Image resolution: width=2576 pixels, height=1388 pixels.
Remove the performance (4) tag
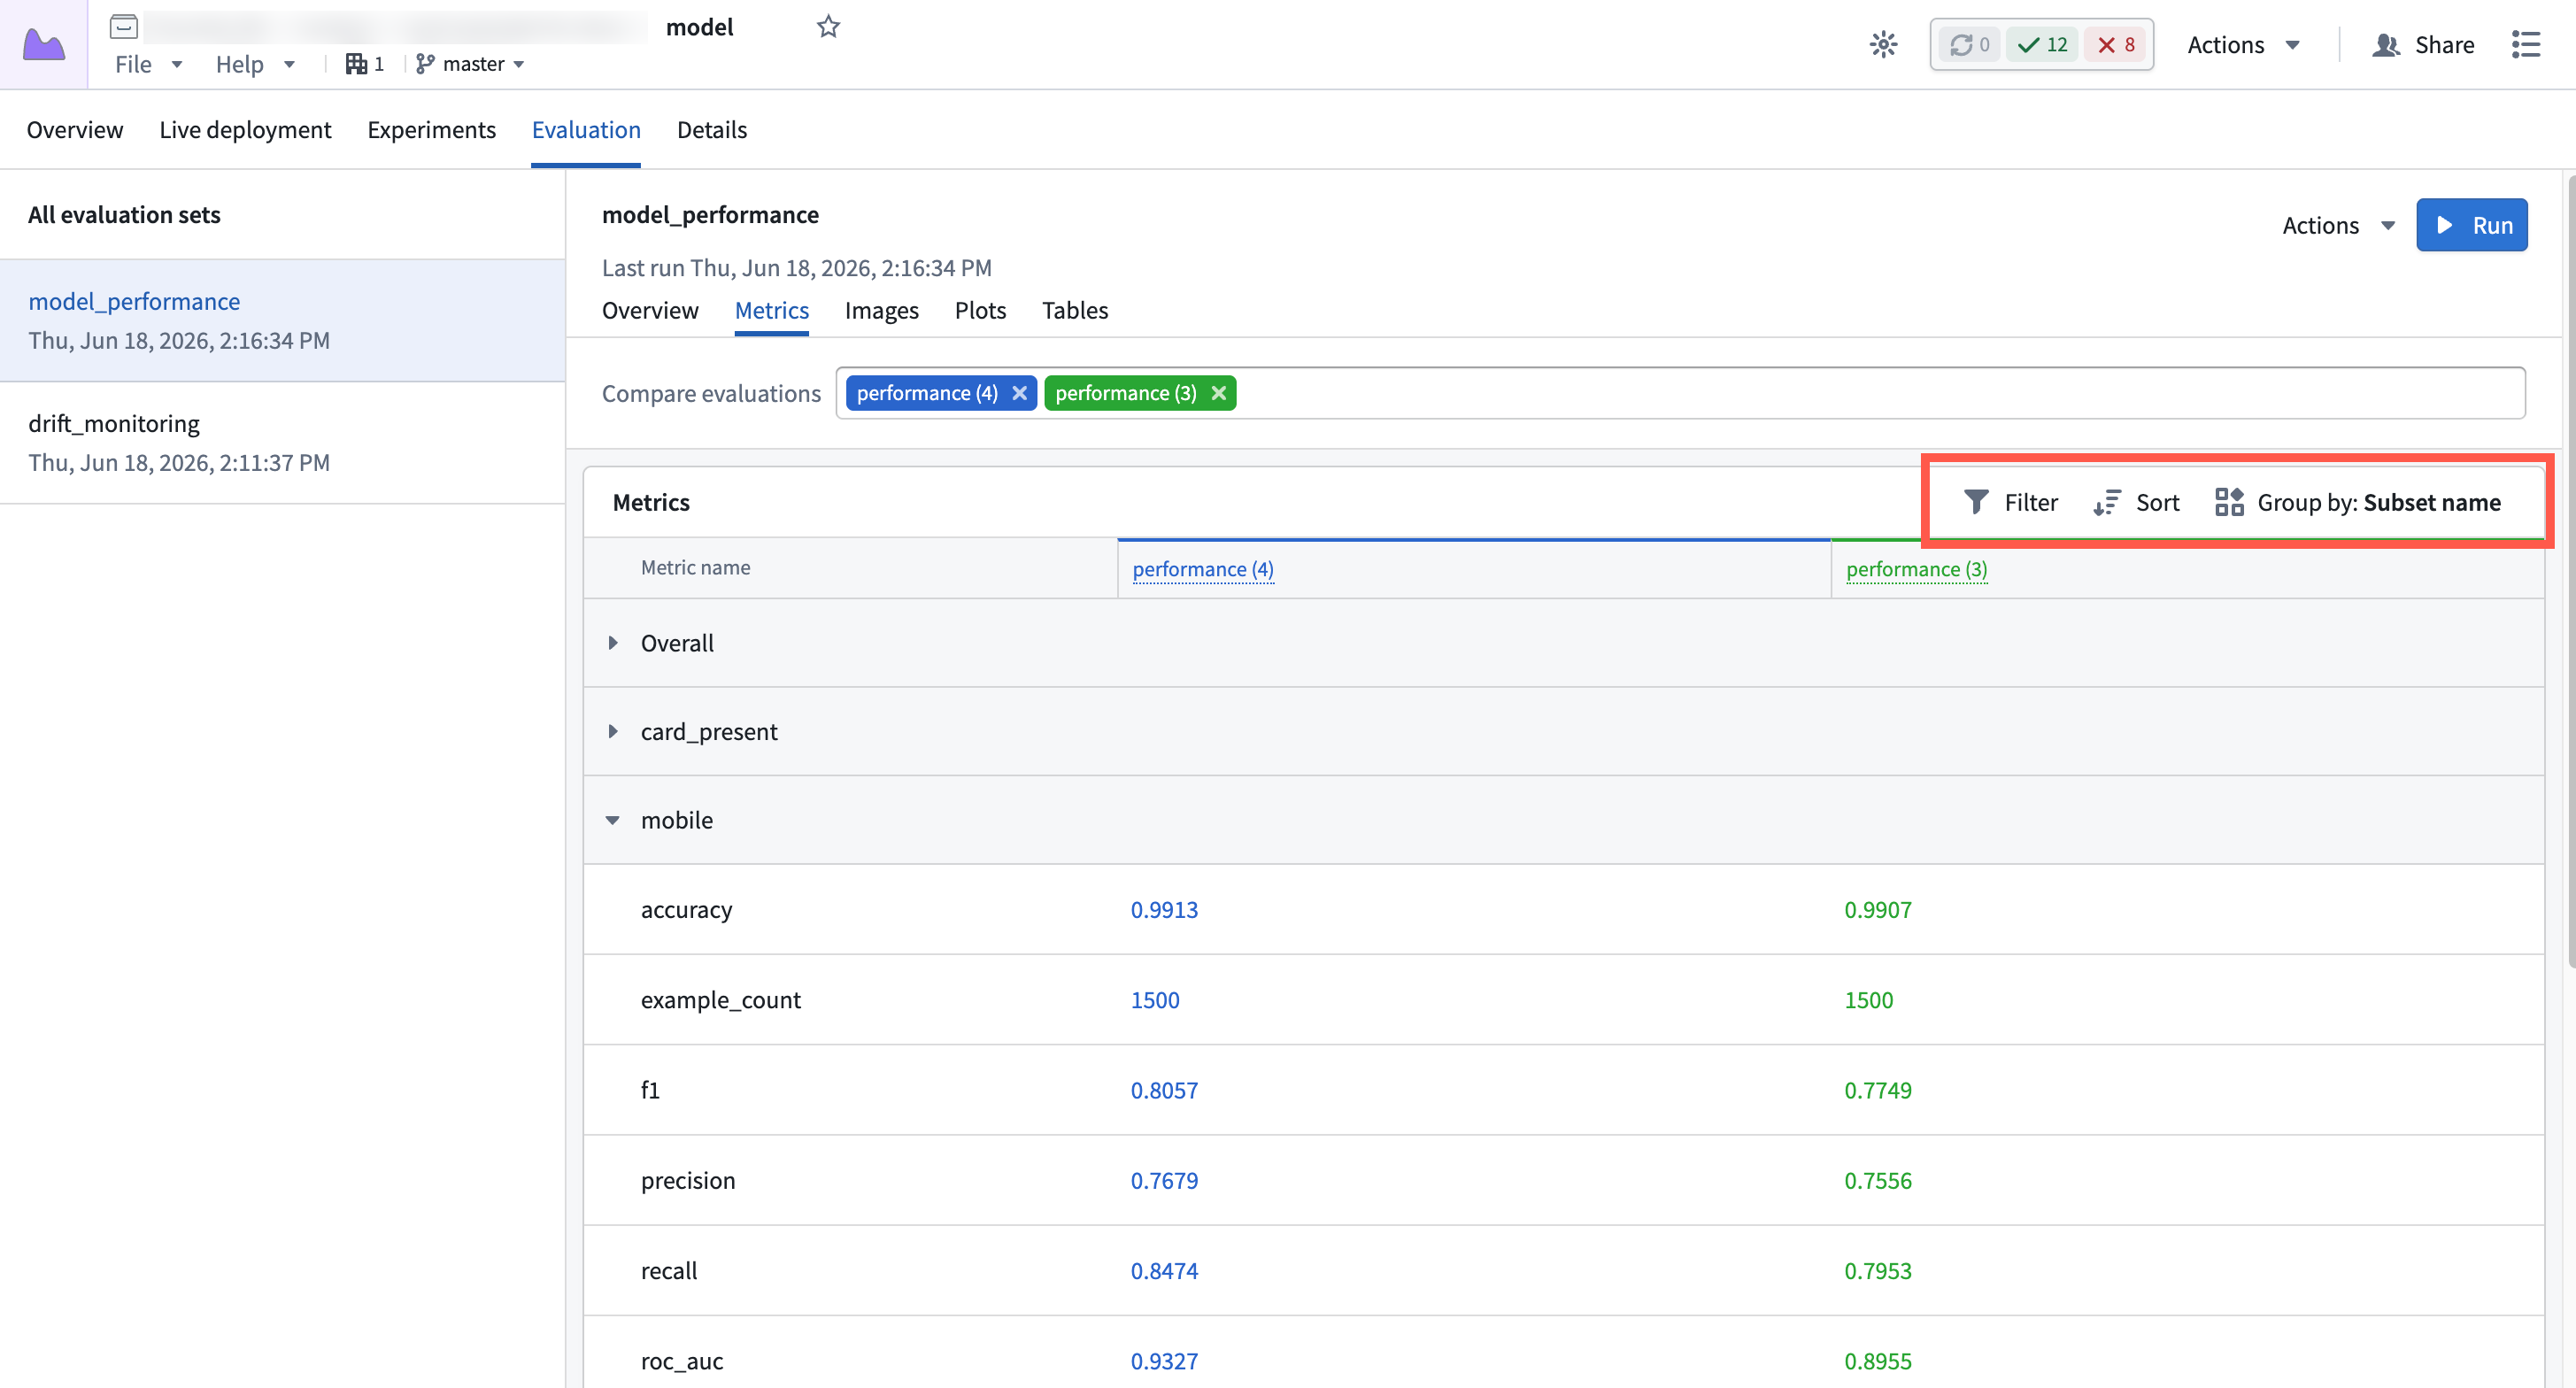pos(1019,393)
